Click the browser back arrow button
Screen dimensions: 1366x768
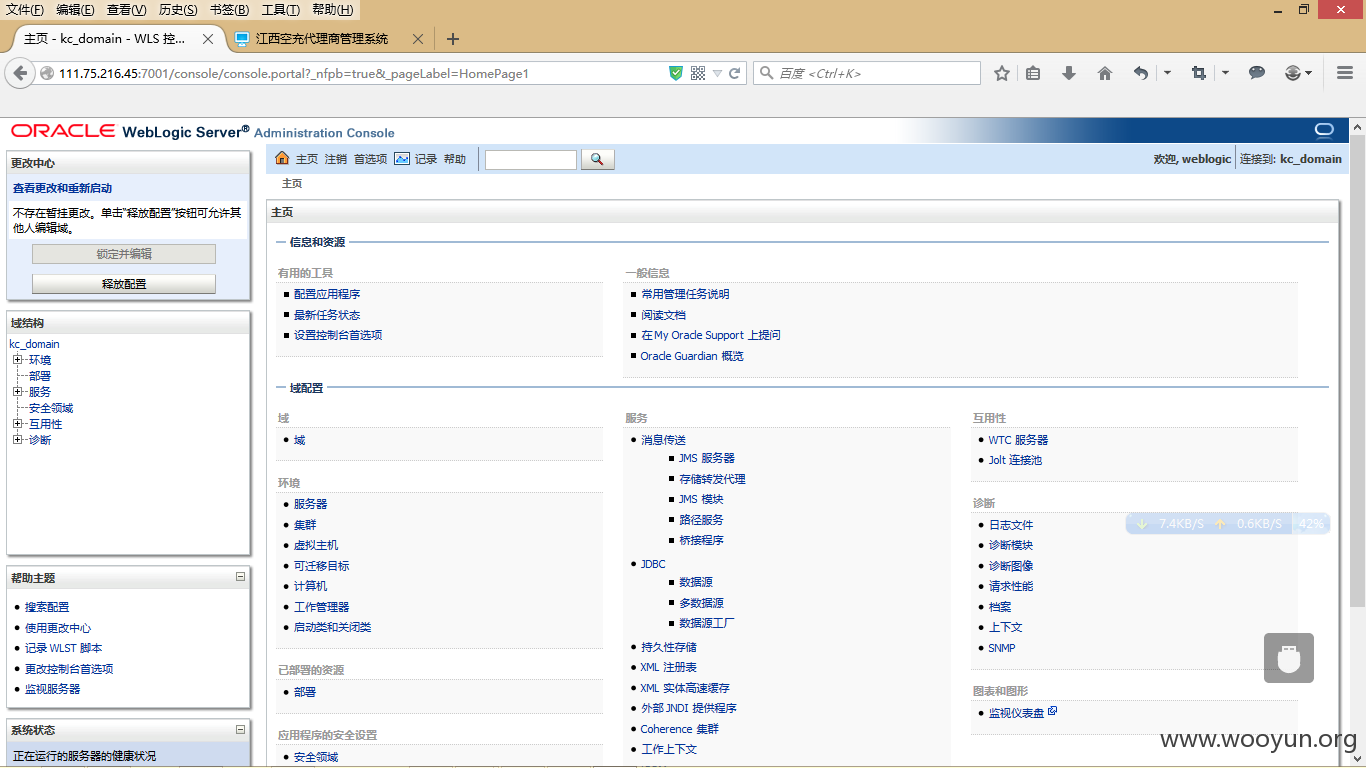pos(20,73)
